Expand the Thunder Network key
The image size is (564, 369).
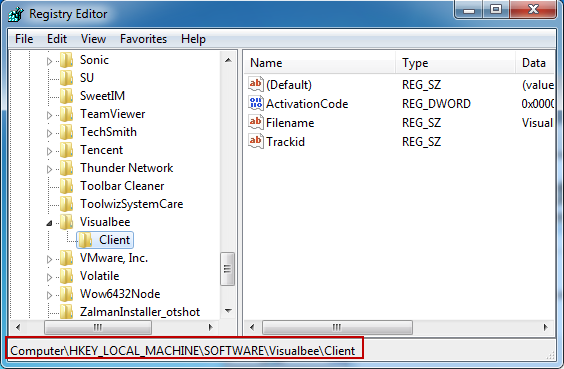point(50,169)
